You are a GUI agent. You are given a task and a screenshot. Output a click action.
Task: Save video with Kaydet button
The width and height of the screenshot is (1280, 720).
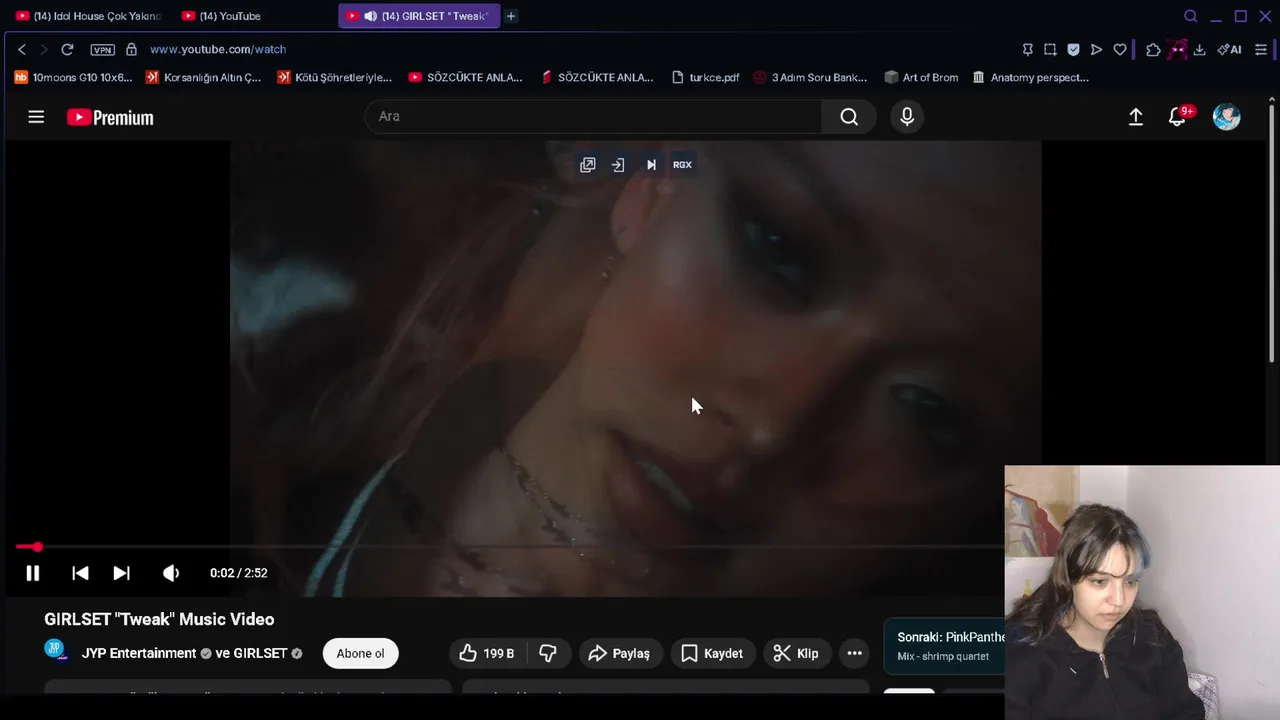tap(712, 654)
